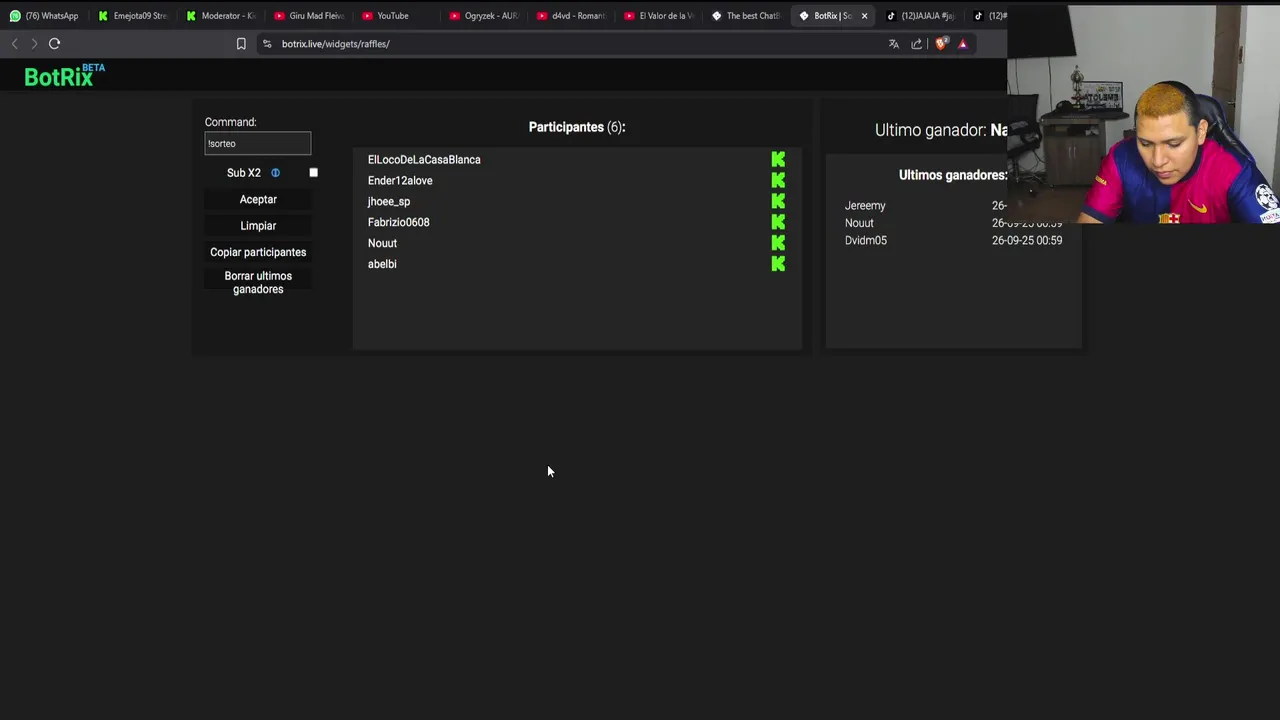
Task: Click Copiar participantes button
Action: 258,252
